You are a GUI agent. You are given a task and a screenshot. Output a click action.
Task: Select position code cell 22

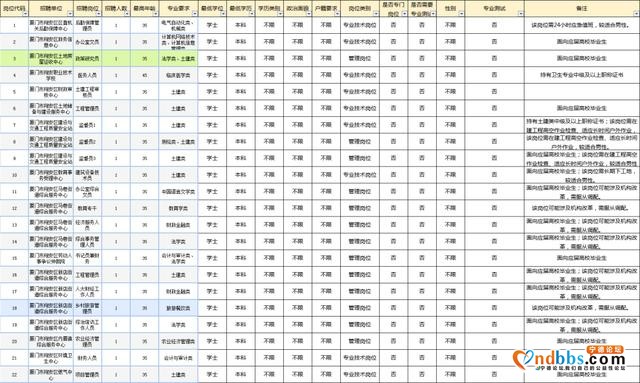(x=14, y=374)
